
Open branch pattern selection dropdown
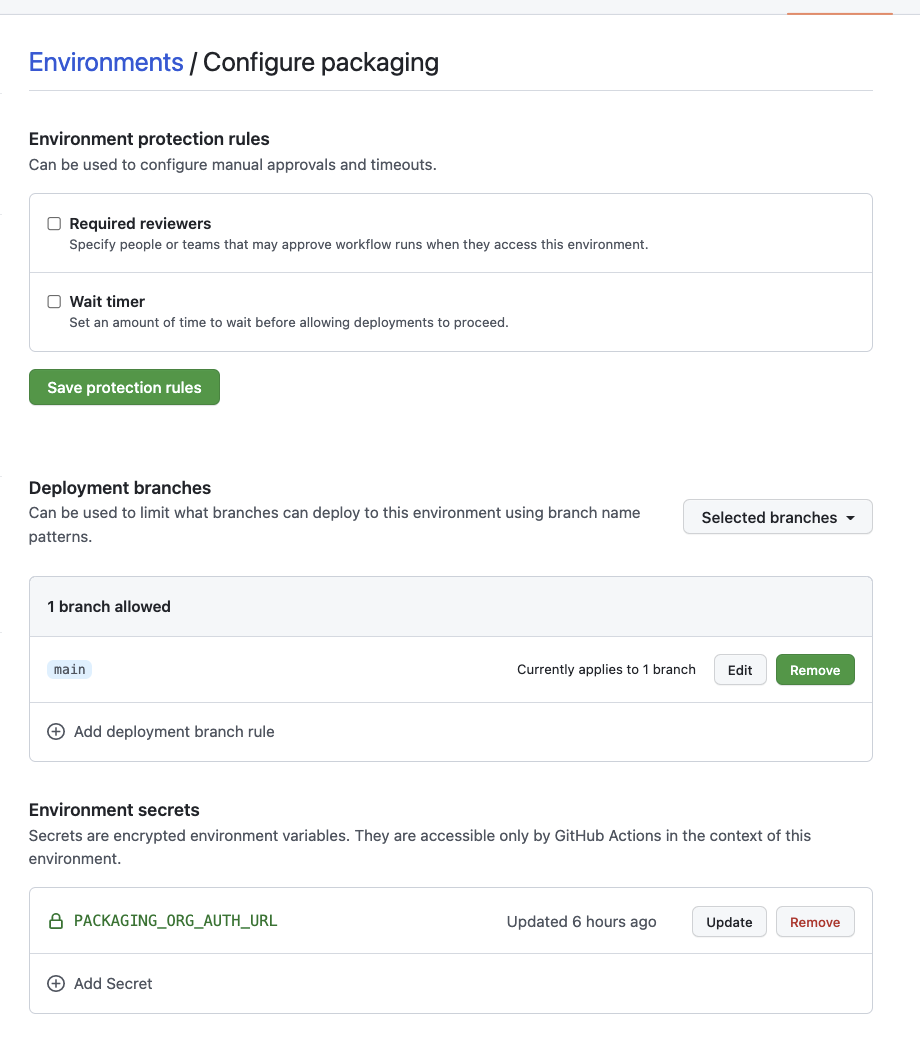click(777, 517)
